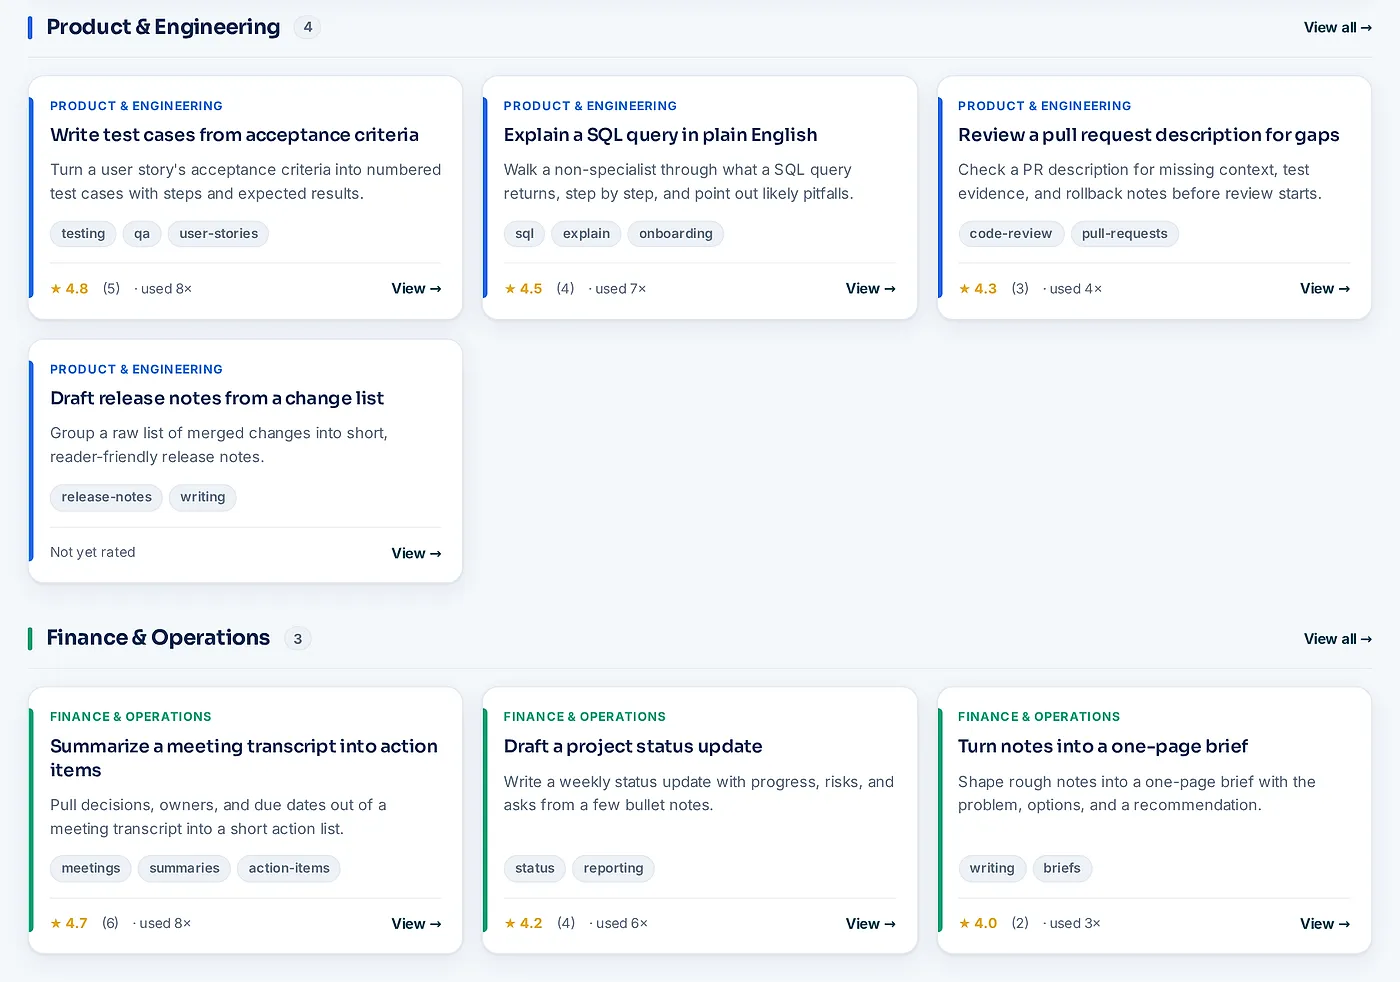Click the Product & Engineering section heading
This screenshot has height=982, width=1400.
click(163, 27)
